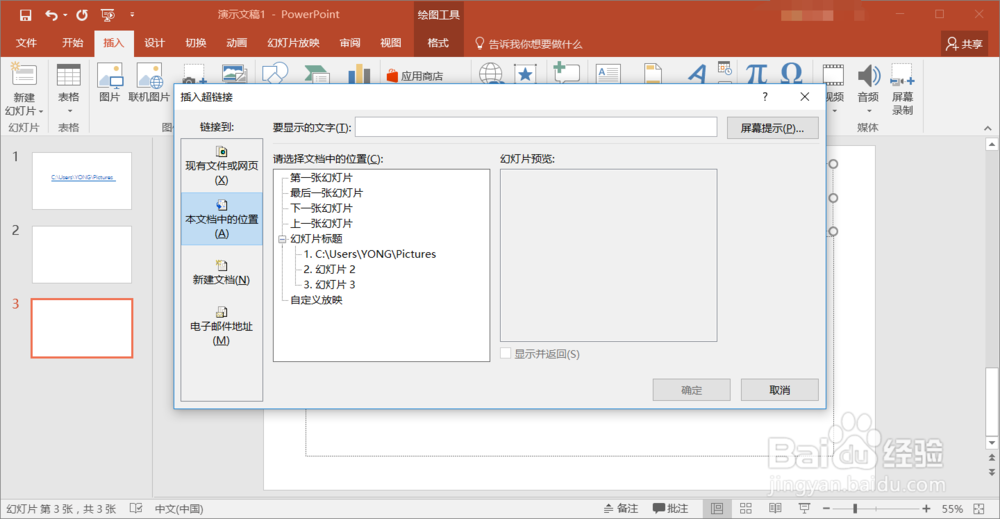1000x519 pixels.
Task: Switch to the 视图 ribbon tab
Action: click(x=391, y=43)
